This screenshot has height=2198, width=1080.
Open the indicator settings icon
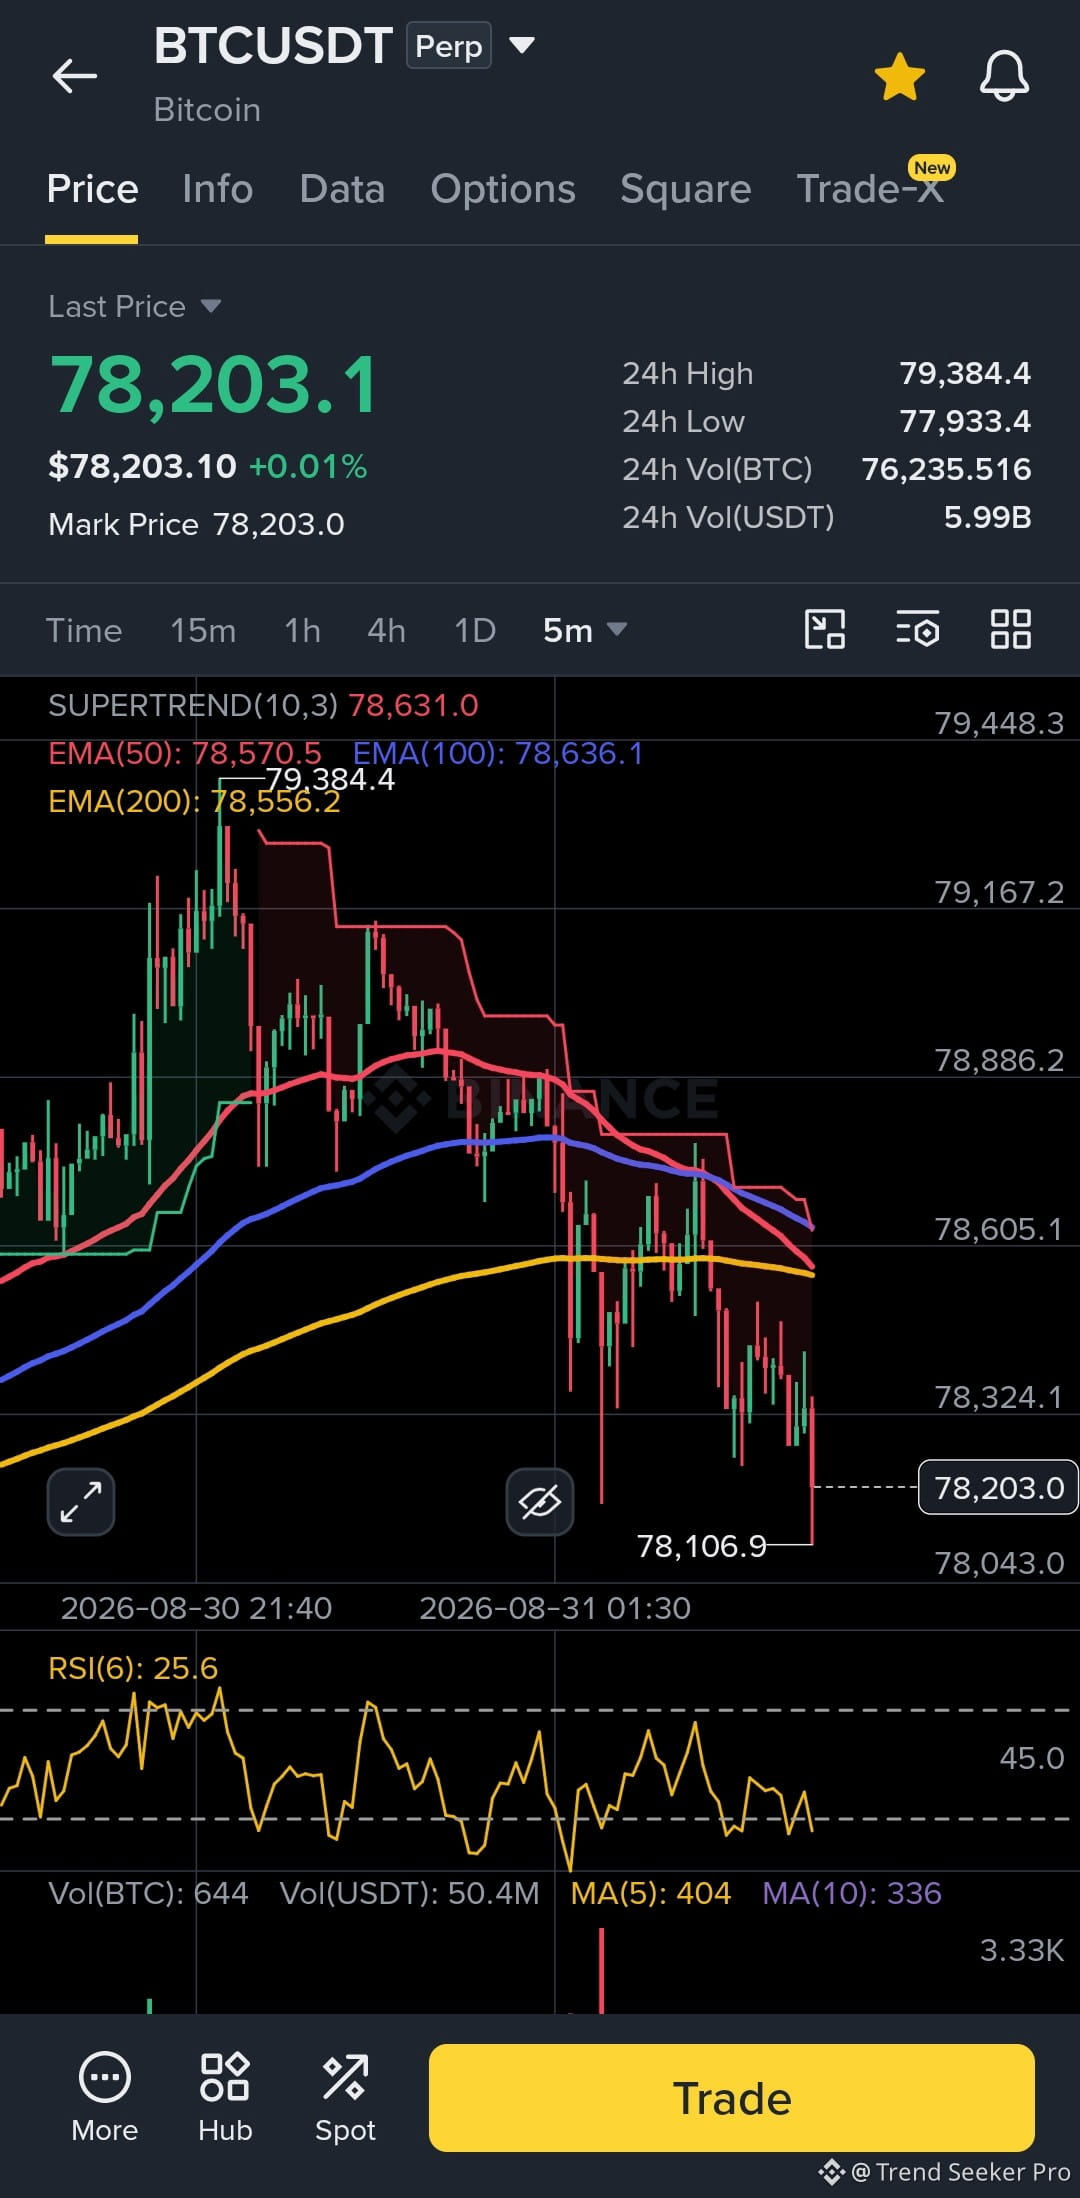coord(917,630)
